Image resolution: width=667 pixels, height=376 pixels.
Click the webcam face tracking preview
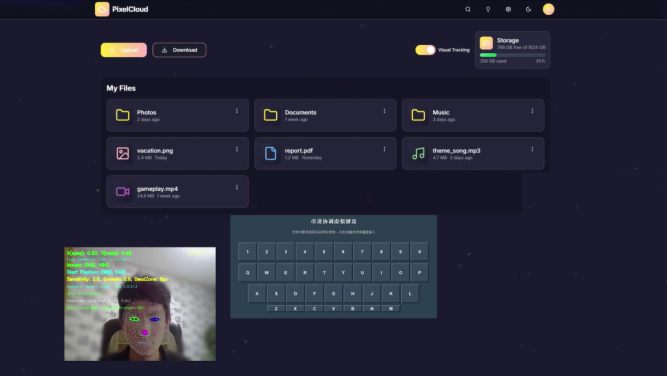(140, 304)
